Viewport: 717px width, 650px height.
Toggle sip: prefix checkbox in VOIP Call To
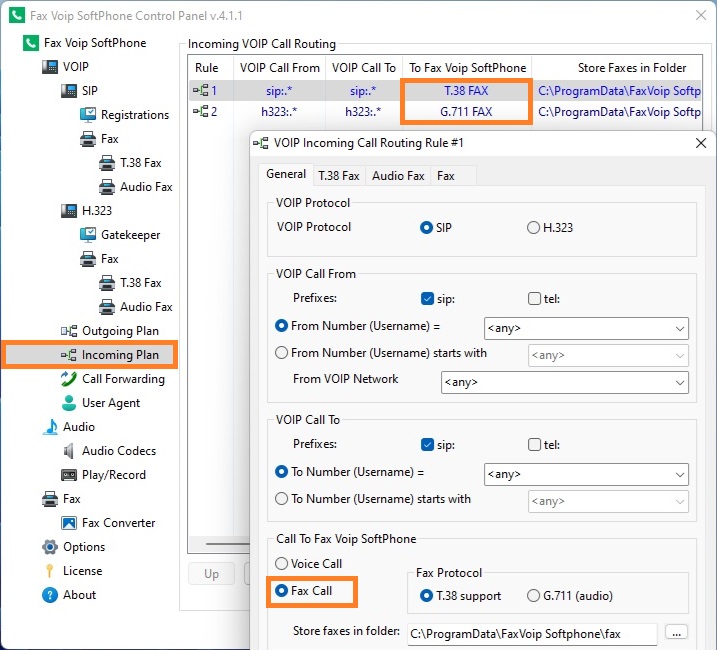(427, 445)
